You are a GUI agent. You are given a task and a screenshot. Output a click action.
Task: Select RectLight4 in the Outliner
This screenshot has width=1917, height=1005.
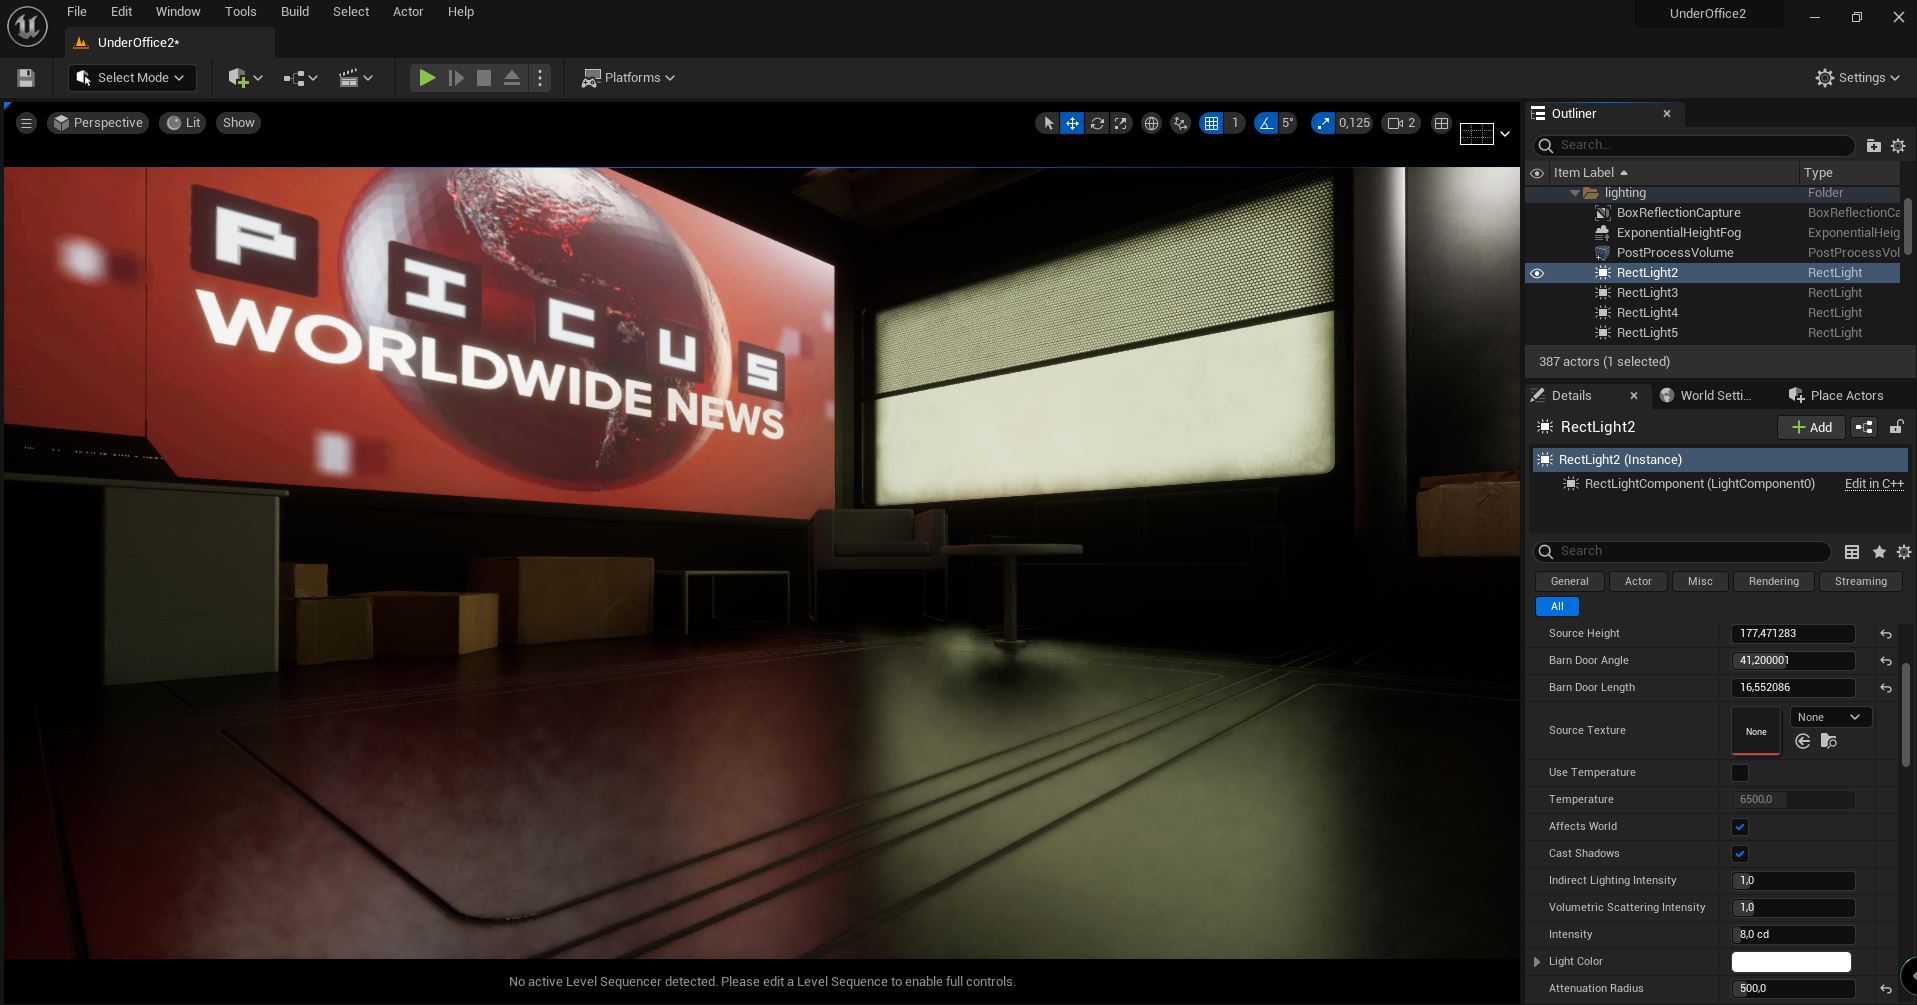coord(1647,313)
